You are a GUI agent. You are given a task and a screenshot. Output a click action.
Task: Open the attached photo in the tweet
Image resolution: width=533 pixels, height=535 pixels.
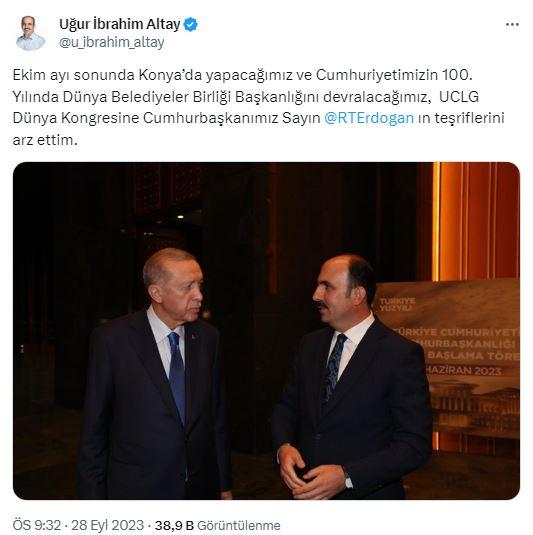click(266, 331)
